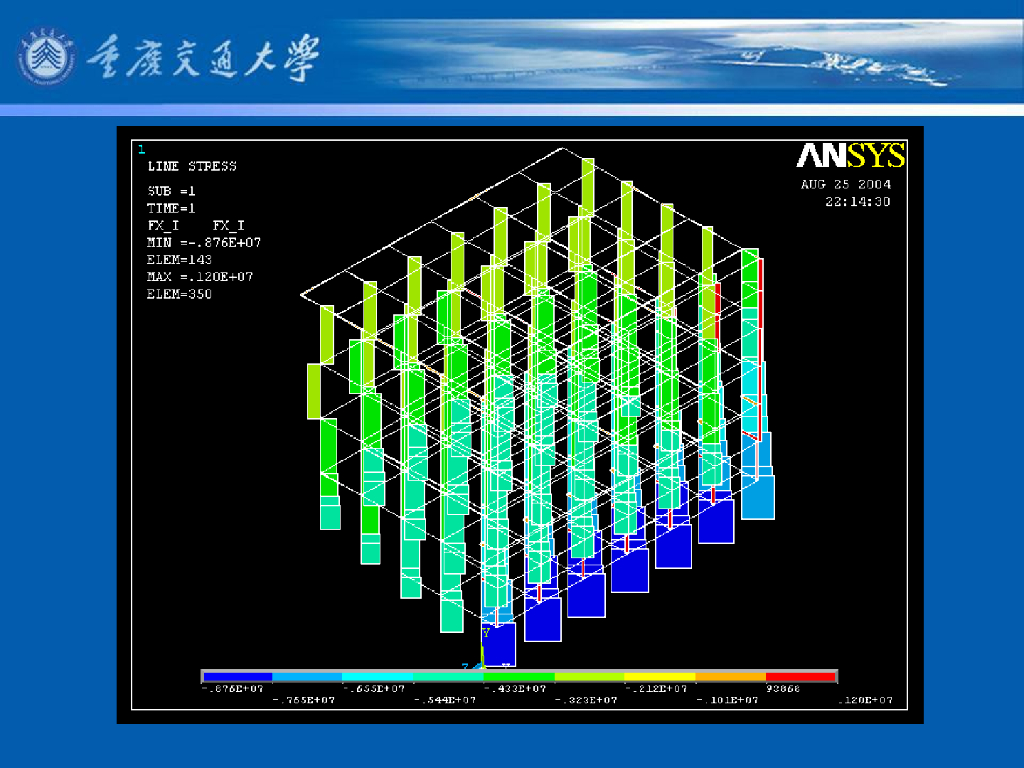The image size is (1024, 768).
Task: Click the LINE STRESS title text
Action: (x=192, y=167)
